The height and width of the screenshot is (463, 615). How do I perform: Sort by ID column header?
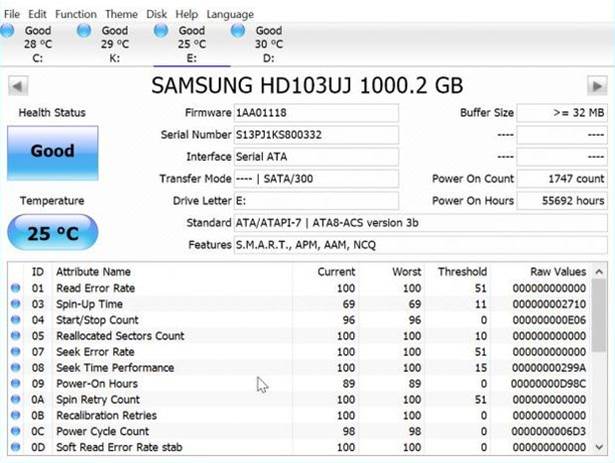38,272
